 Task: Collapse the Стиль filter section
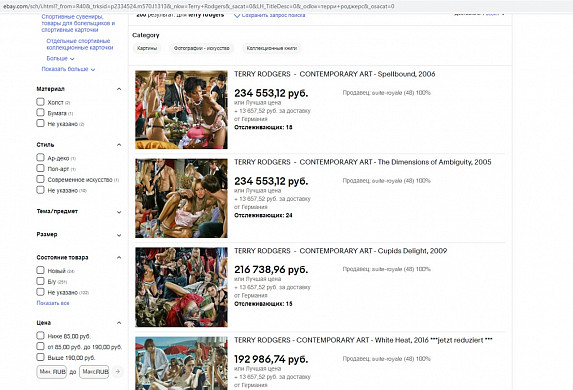point(119,145)
